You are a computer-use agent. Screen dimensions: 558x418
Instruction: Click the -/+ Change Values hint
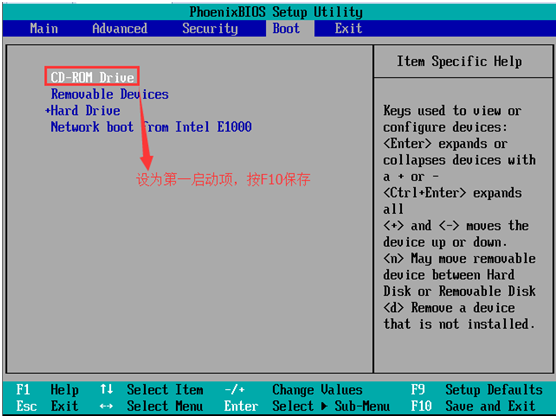point(293,390)
